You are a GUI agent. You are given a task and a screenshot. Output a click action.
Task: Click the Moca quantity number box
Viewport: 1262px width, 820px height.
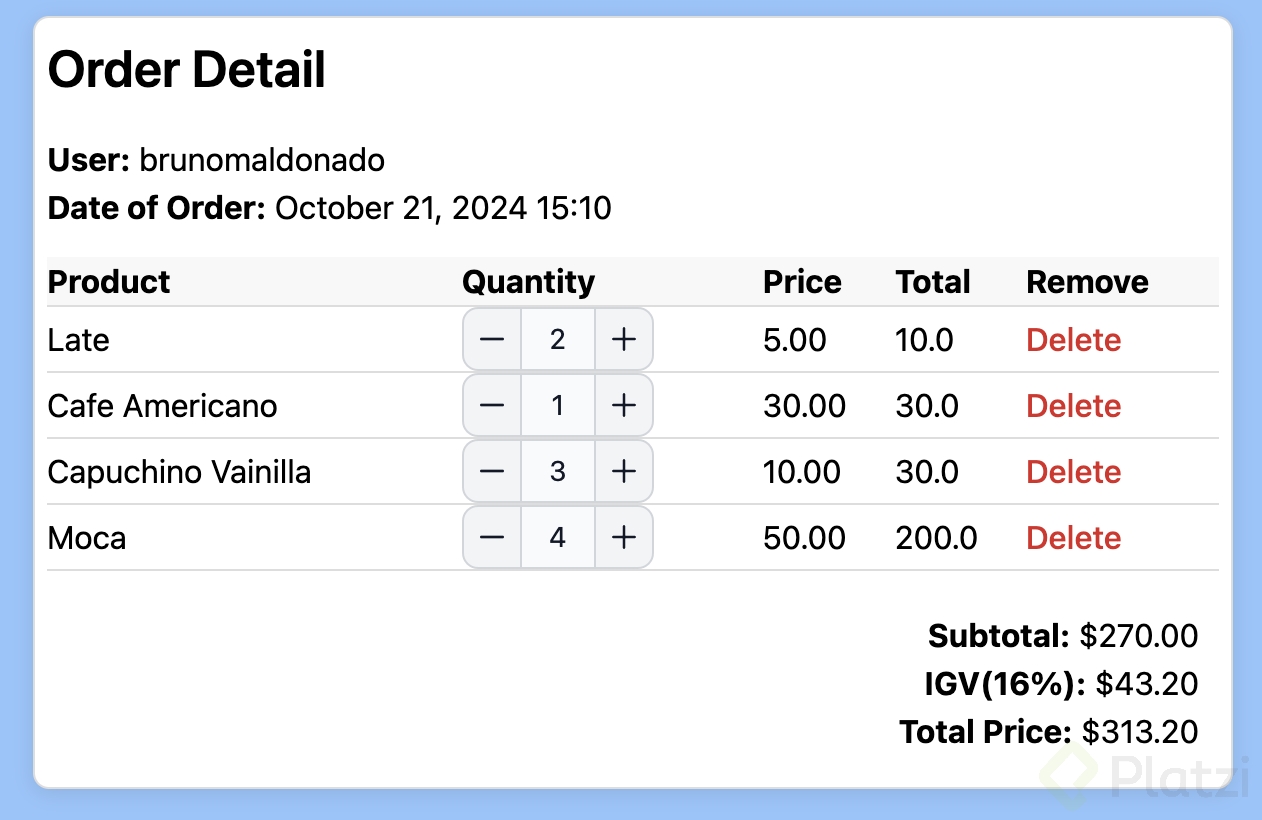coord(558,538)
